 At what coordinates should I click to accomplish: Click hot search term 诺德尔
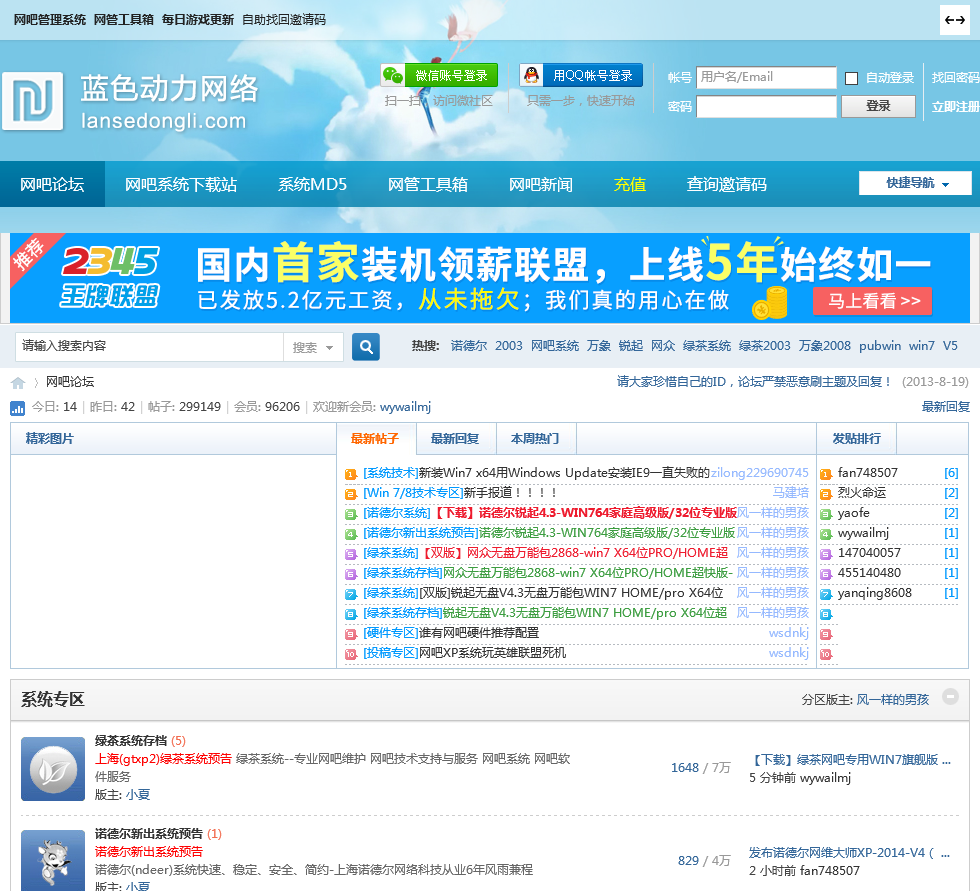[469, 346]
